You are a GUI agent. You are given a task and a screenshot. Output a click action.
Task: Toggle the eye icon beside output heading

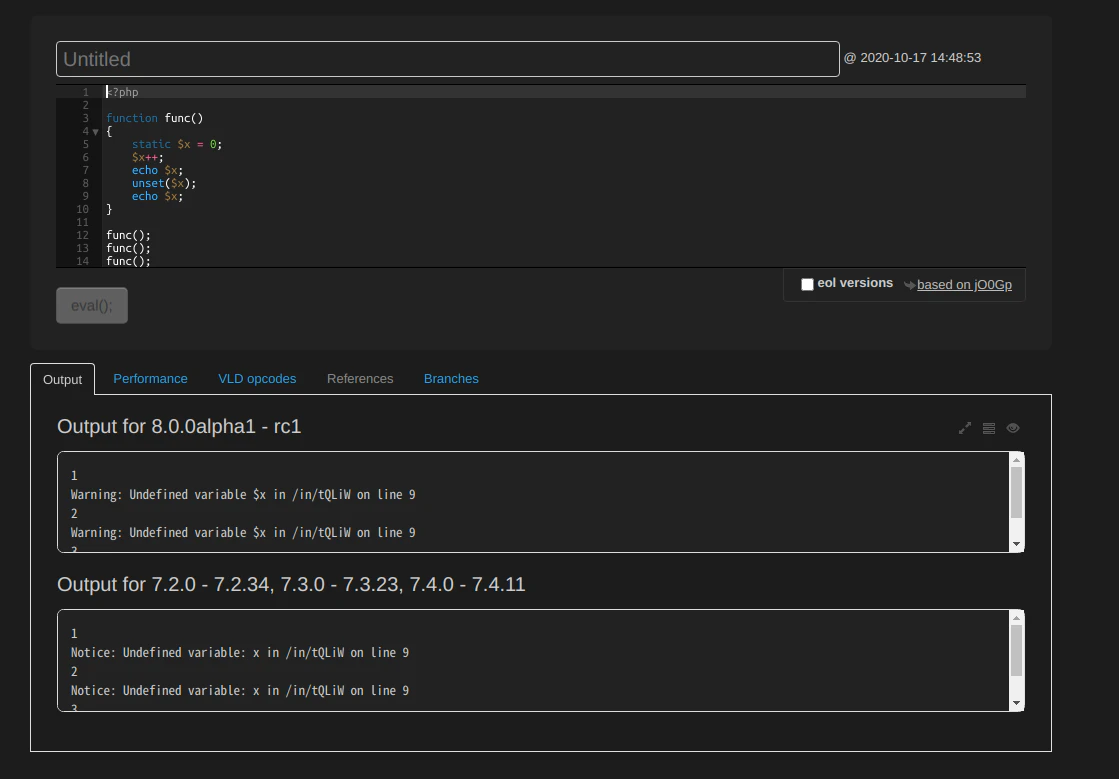[x=1013, y=428]
